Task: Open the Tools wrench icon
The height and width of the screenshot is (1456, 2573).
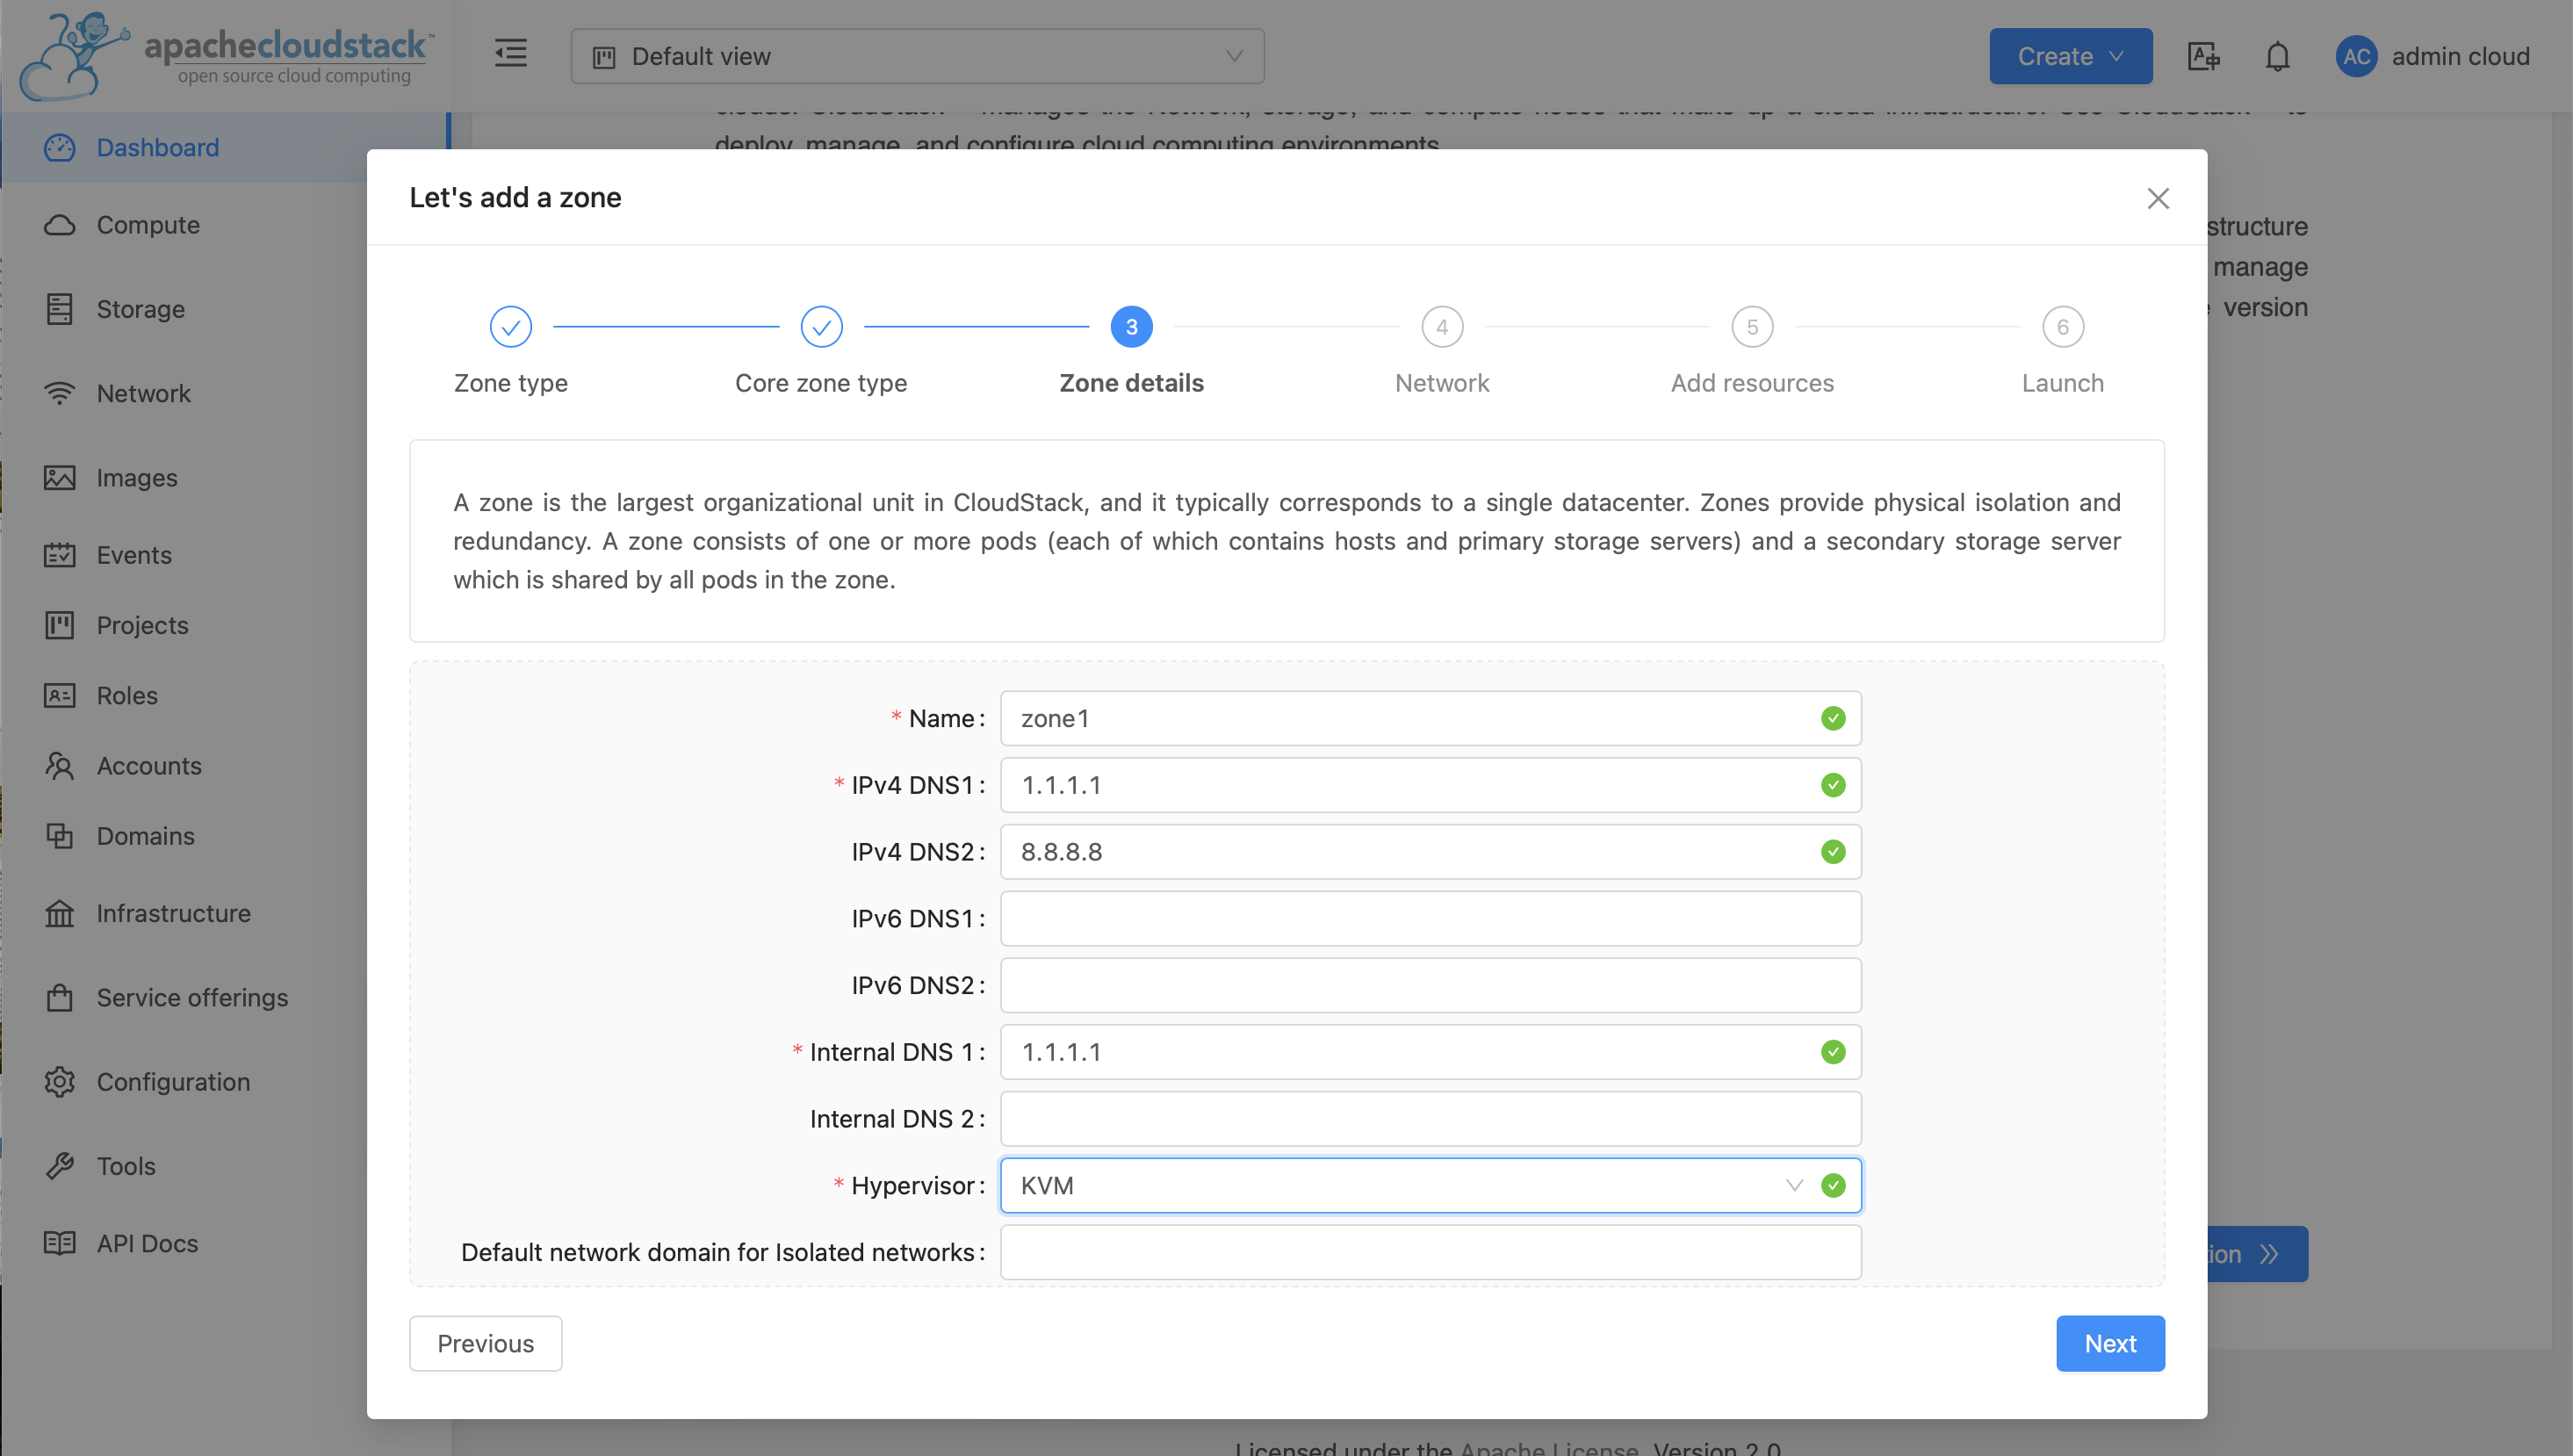Action: point(60,1166)
